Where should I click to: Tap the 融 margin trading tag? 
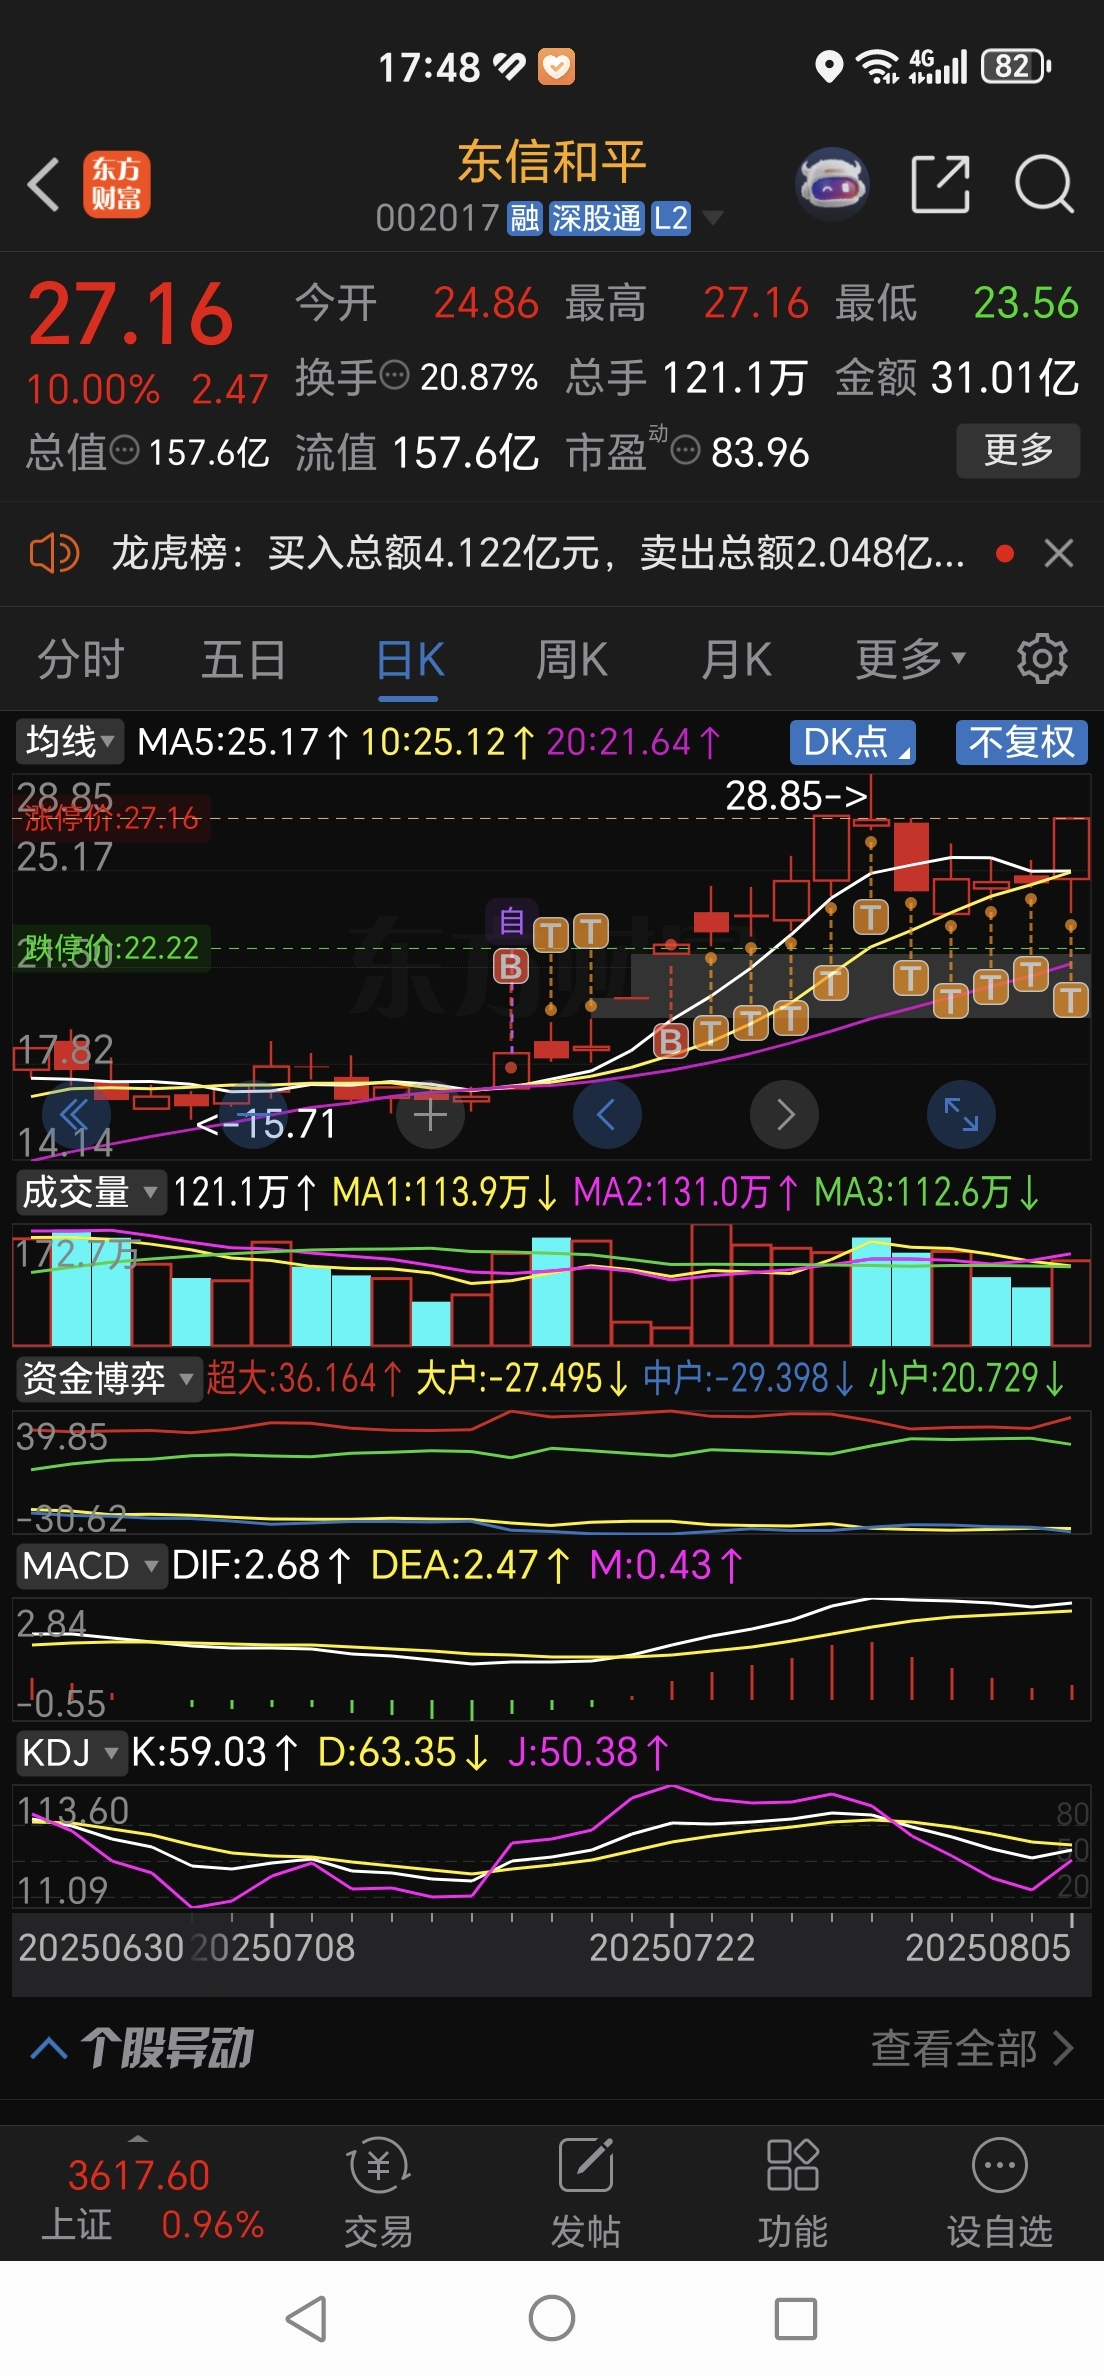[x=525, y=217]
